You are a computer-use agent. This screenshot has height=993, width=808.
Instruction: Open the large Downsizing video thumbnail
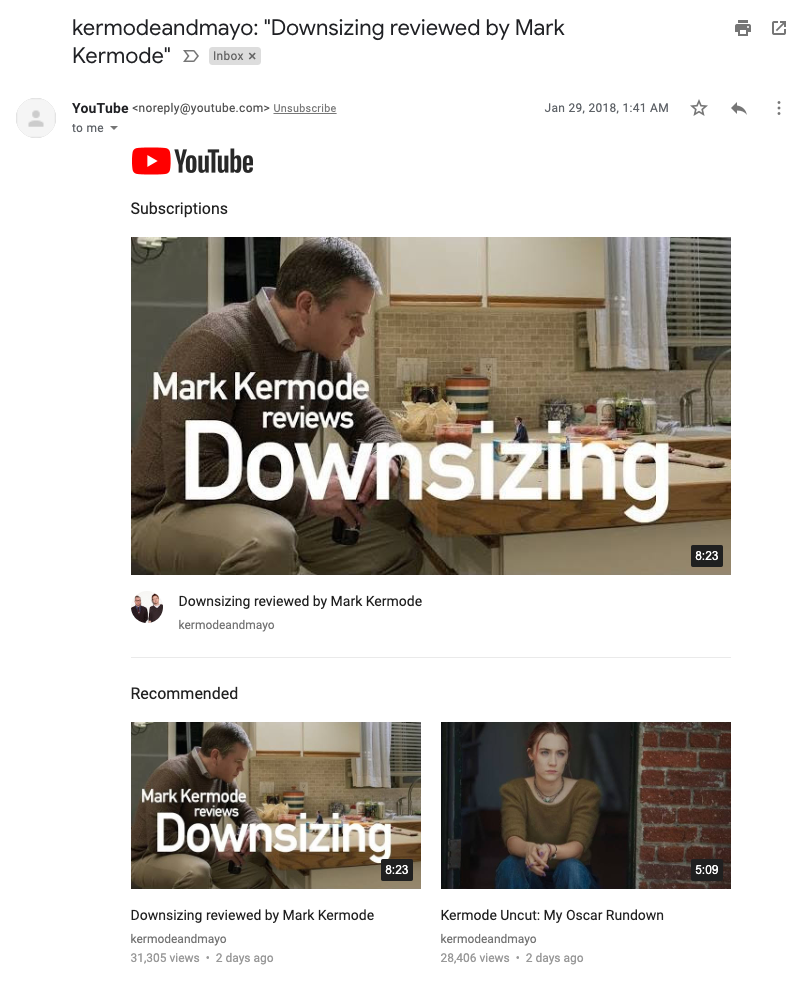point(431,406)
